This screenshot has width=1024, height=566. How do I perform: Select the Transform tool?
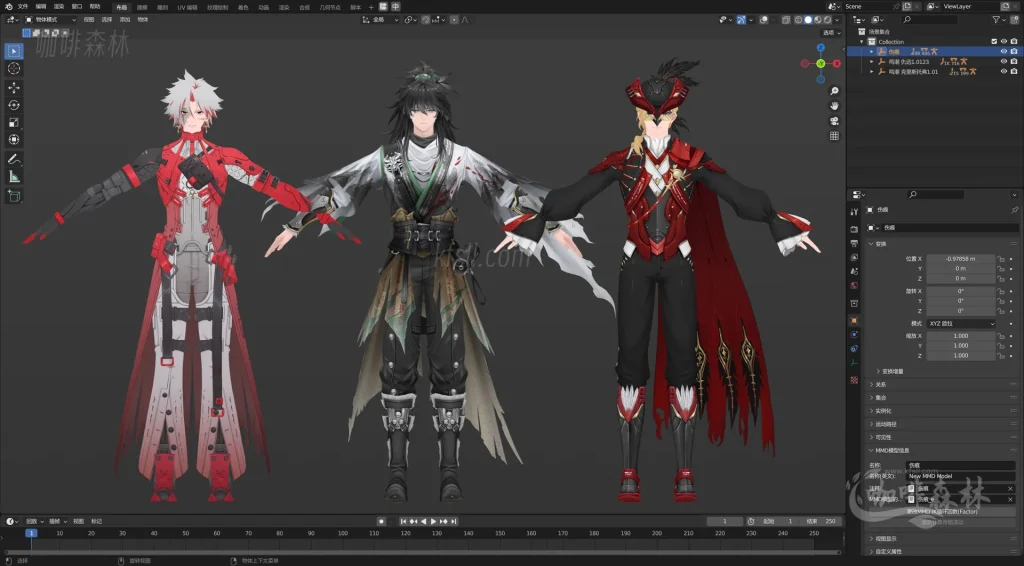click(x=14, y=140)
